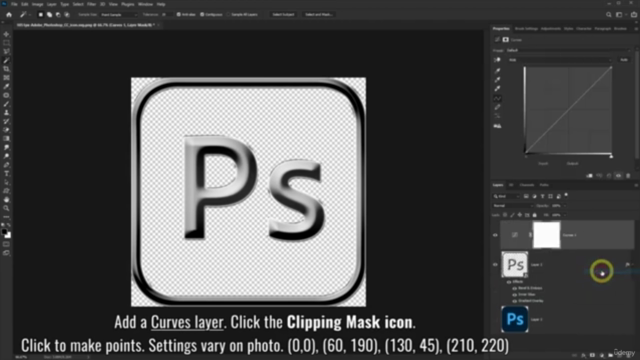
Task: Select Draw-to-modify pencil curve mode
Action: (497, 107)
